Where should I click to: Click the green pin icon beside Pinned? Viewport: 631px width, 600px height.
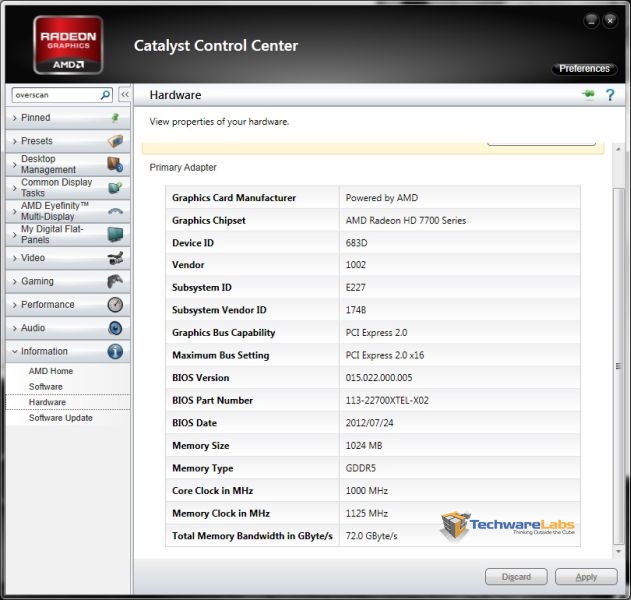tap(115, 118)
